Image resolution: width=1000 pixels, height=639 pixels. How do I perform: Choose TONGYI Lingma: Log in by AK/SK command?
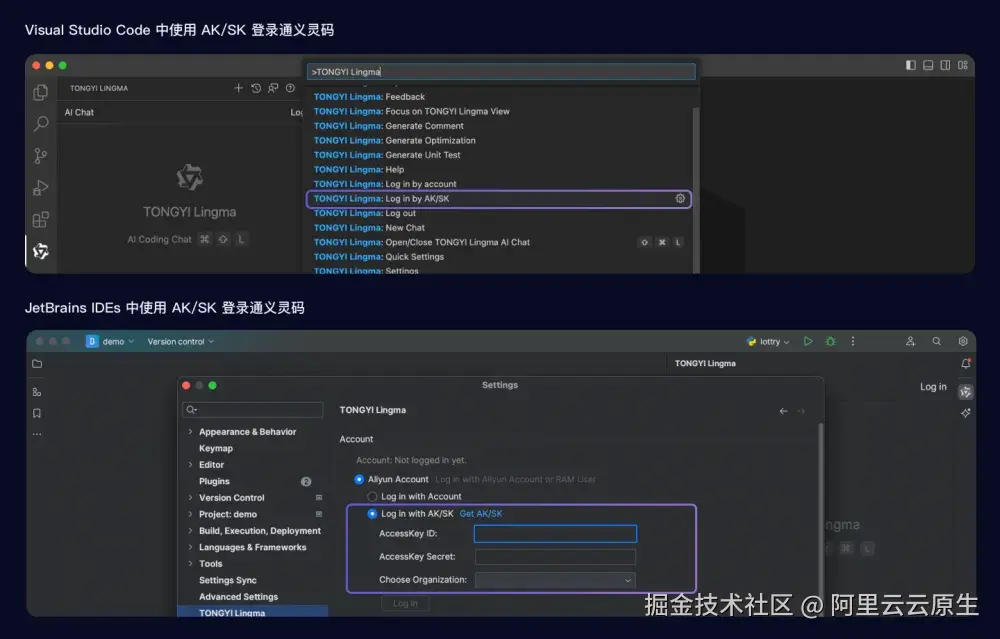tap(499, 198)
